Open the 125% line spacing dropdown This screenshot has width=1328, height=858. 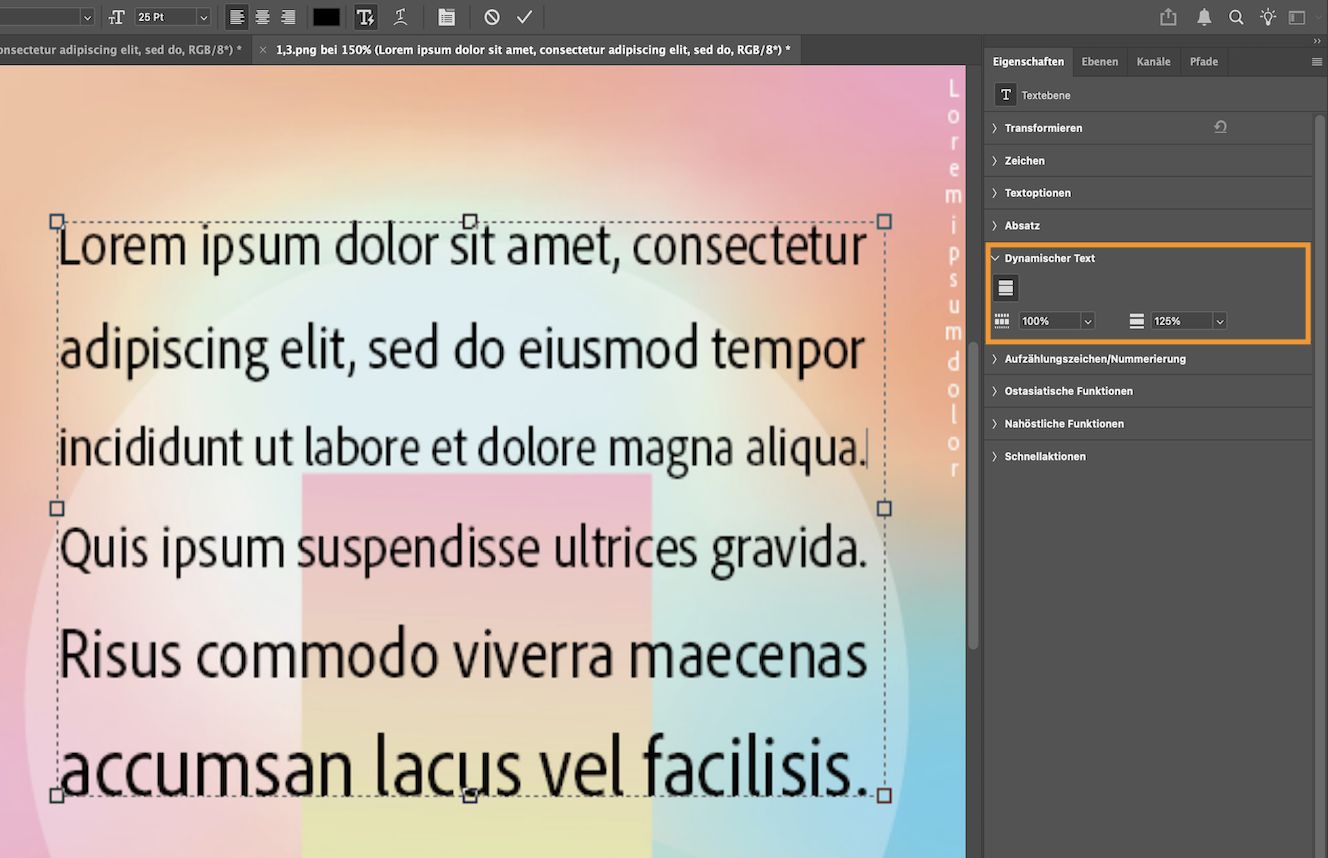(x=1219, y=320)
